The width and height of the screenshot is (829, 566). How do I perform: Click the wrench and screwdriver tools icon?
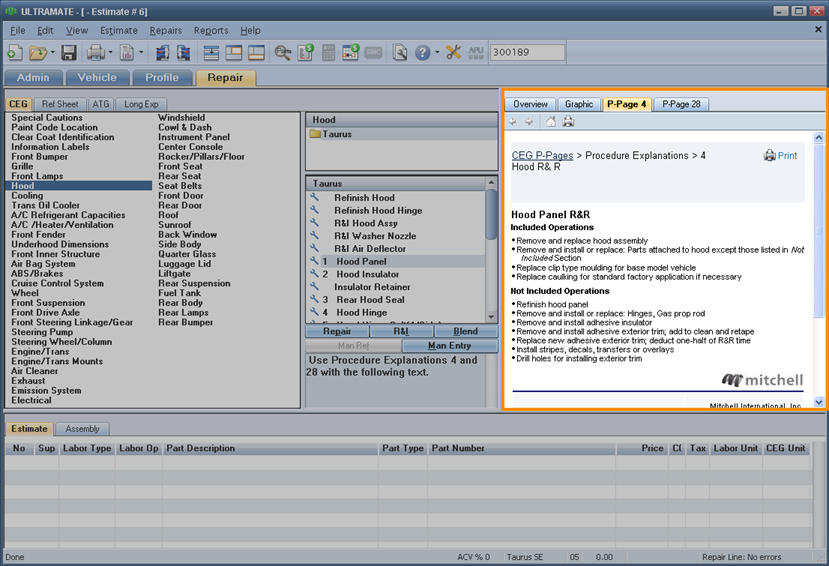(x=453, y=52)
